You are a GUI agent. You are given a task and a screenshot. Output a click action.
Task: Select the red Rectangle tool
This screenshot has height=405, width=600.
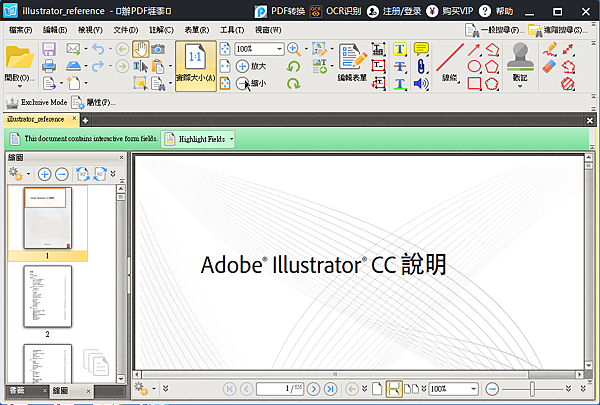474,83
